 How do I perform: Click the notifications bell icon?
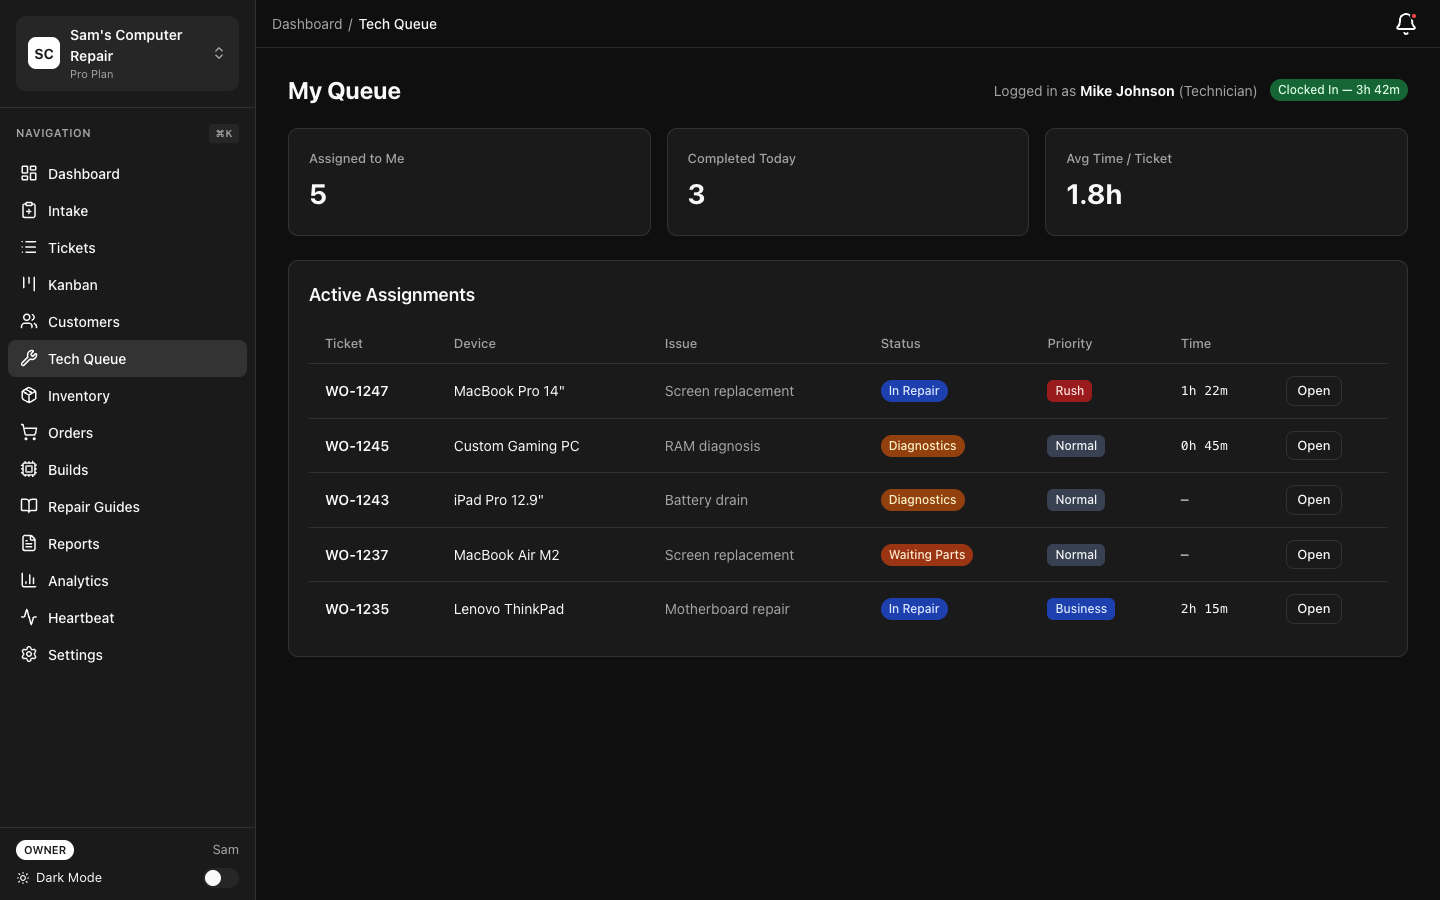coord(1406,24)
